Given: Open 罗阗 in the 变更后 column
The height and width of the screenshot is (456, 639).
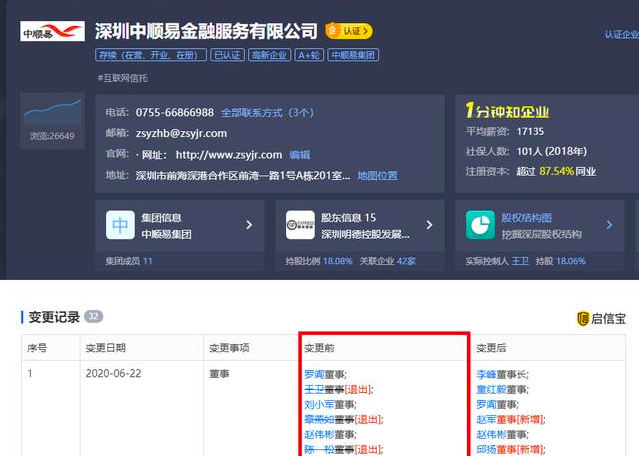Looking at the screenshot, I should 486,405.
